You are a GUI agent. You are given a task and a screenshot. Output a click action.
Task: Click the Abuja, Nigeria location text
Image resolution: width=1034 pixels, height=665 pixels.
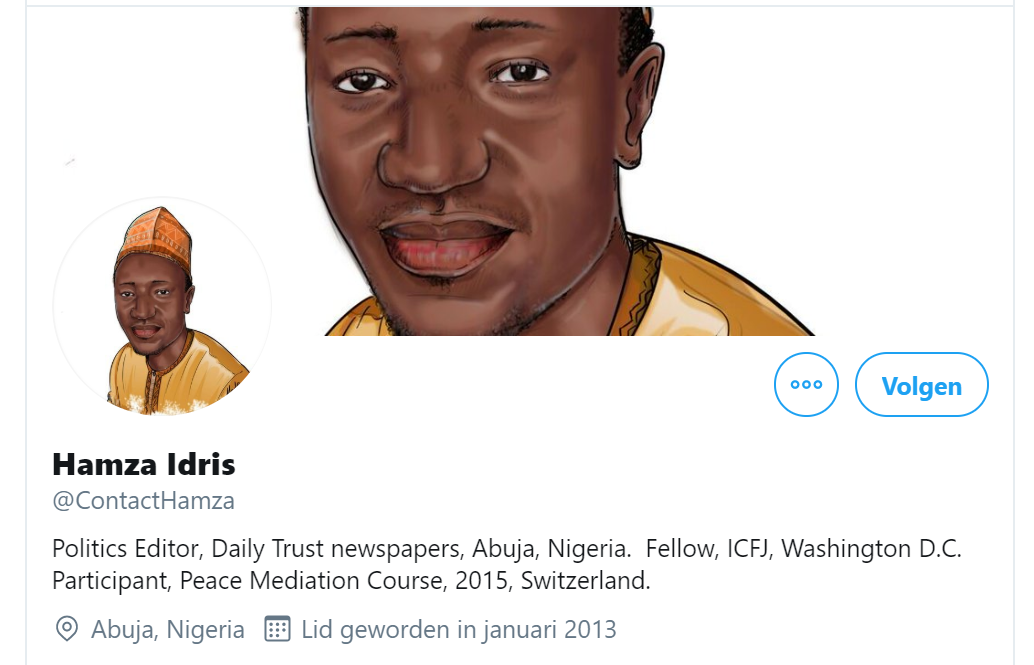click(167, 629)
